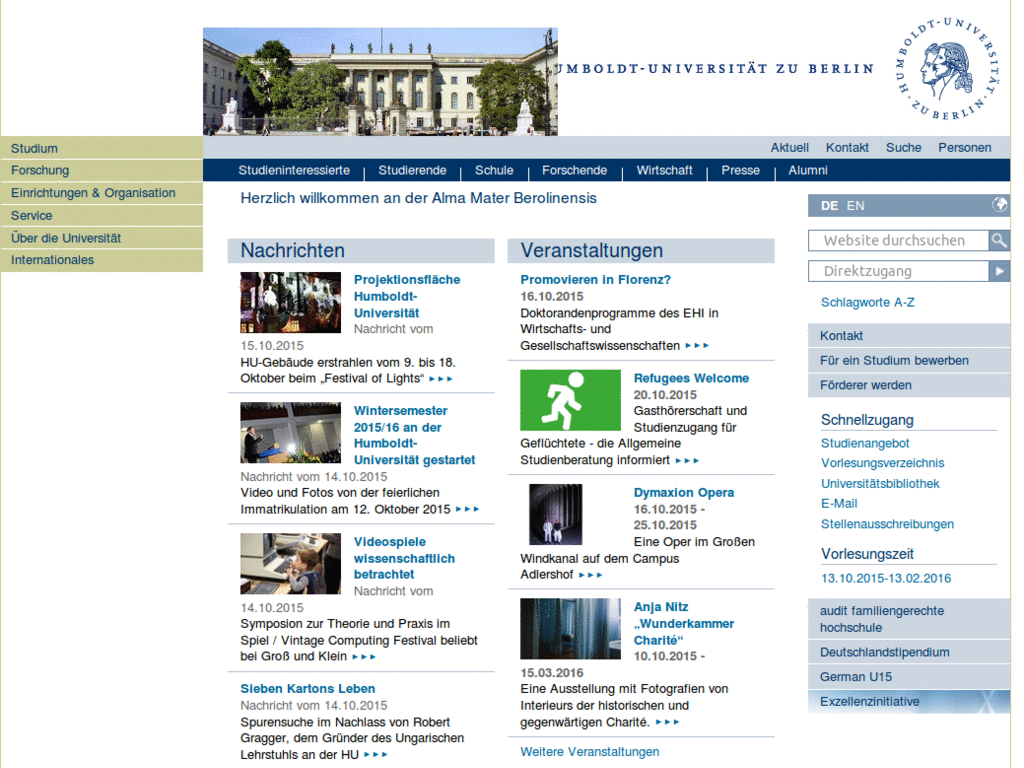1024x768 pixels.
Task: Click audit familiengerechte hochschule button
Action: click(x=908, y=619)
